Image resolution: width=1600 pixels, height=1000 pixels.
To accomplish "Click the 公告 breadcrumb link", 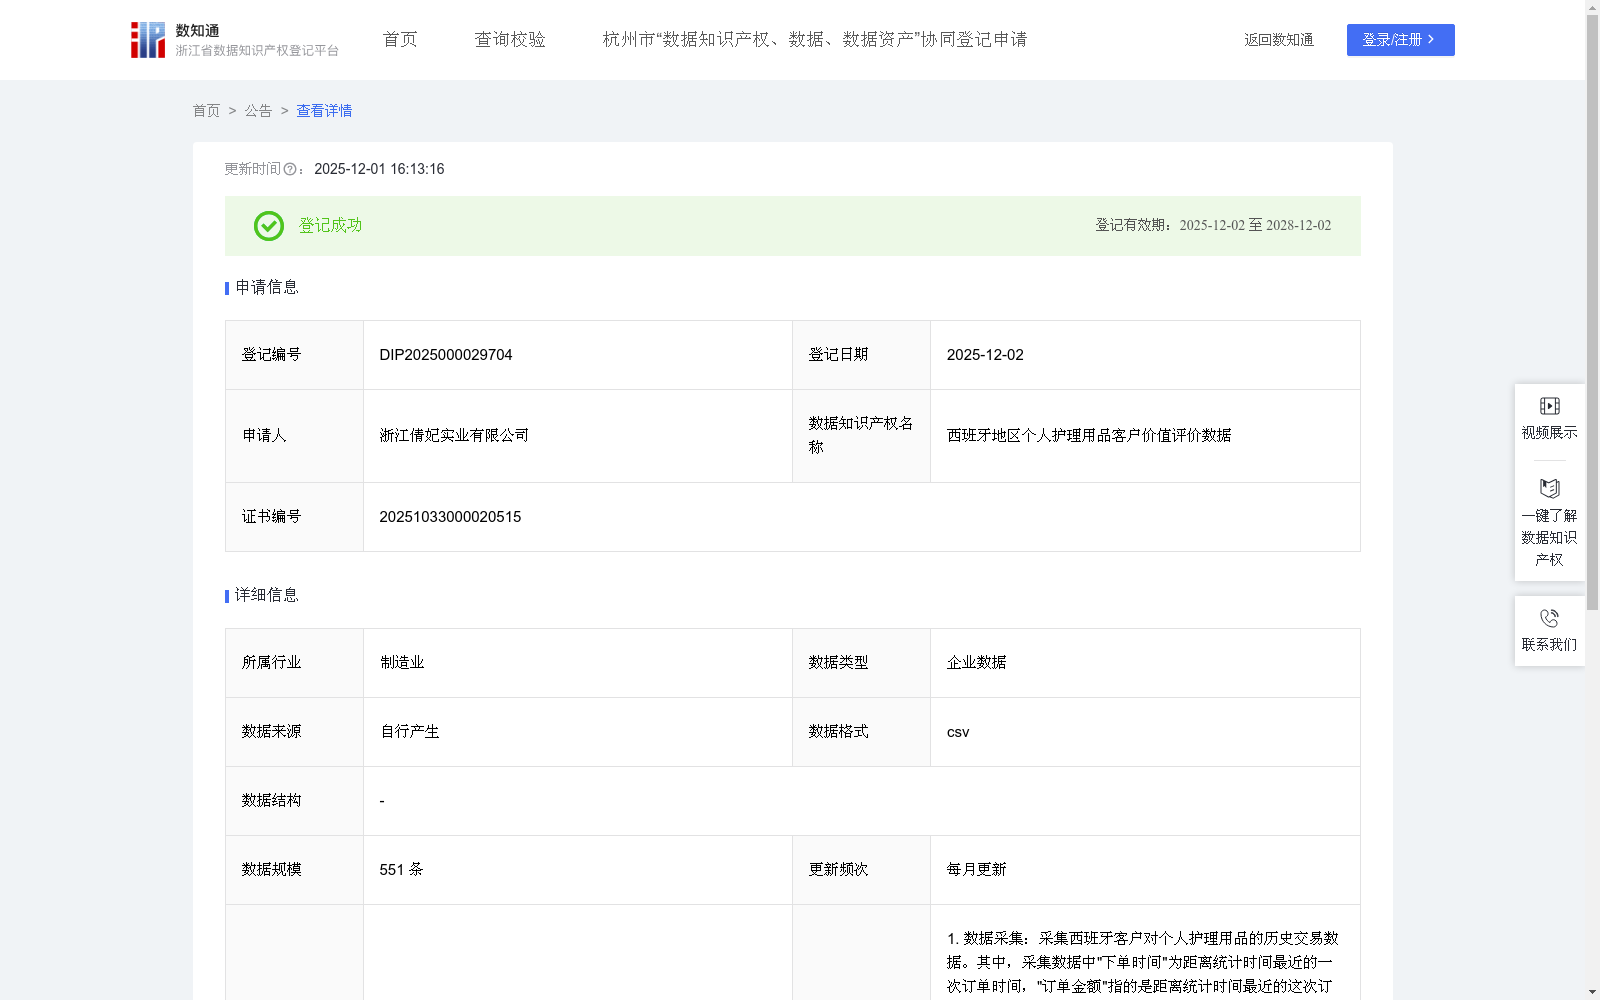I will tap(258, 111).
